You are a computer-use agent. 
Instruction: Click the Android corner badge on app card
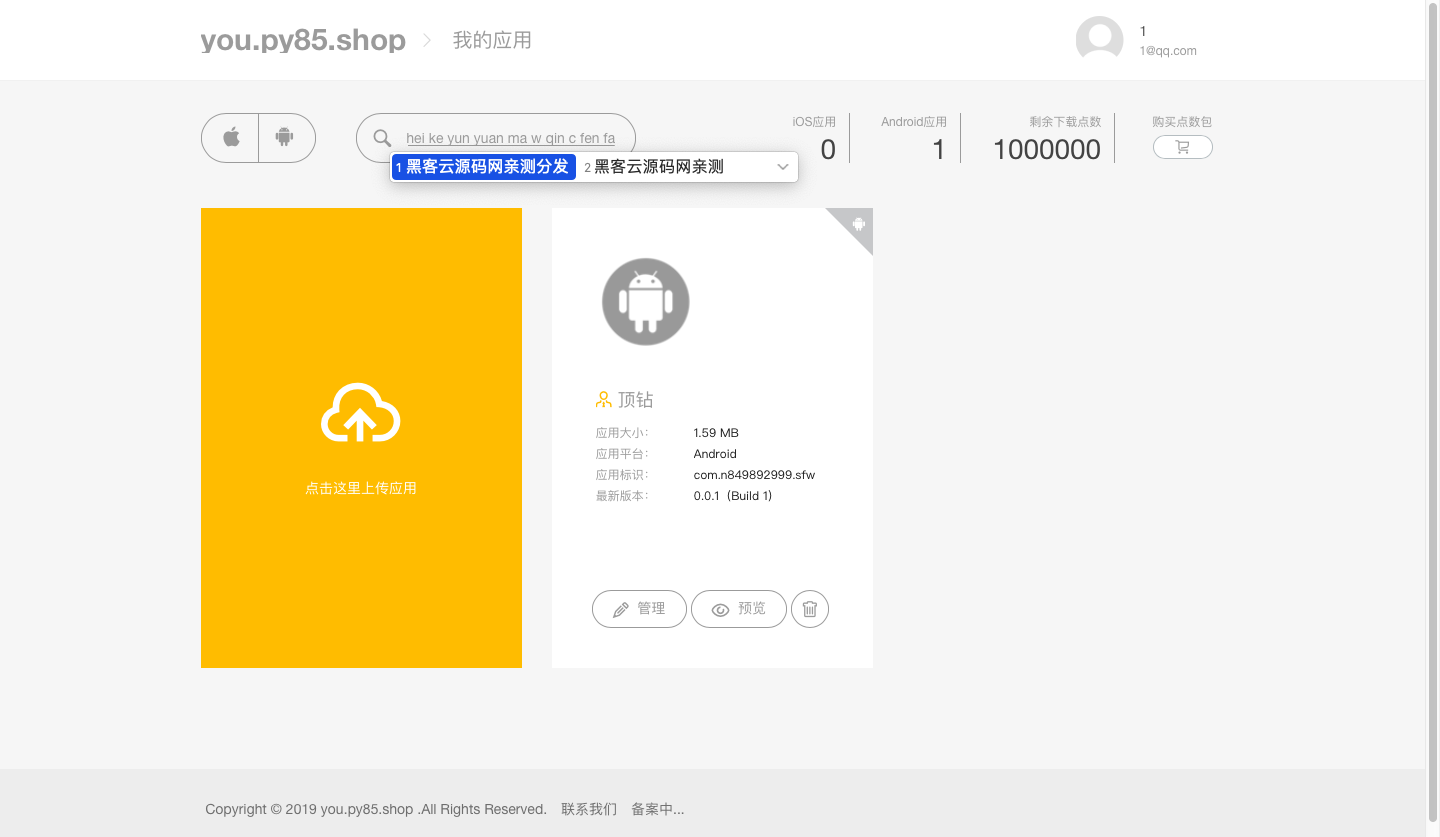(x=858, y=224)
